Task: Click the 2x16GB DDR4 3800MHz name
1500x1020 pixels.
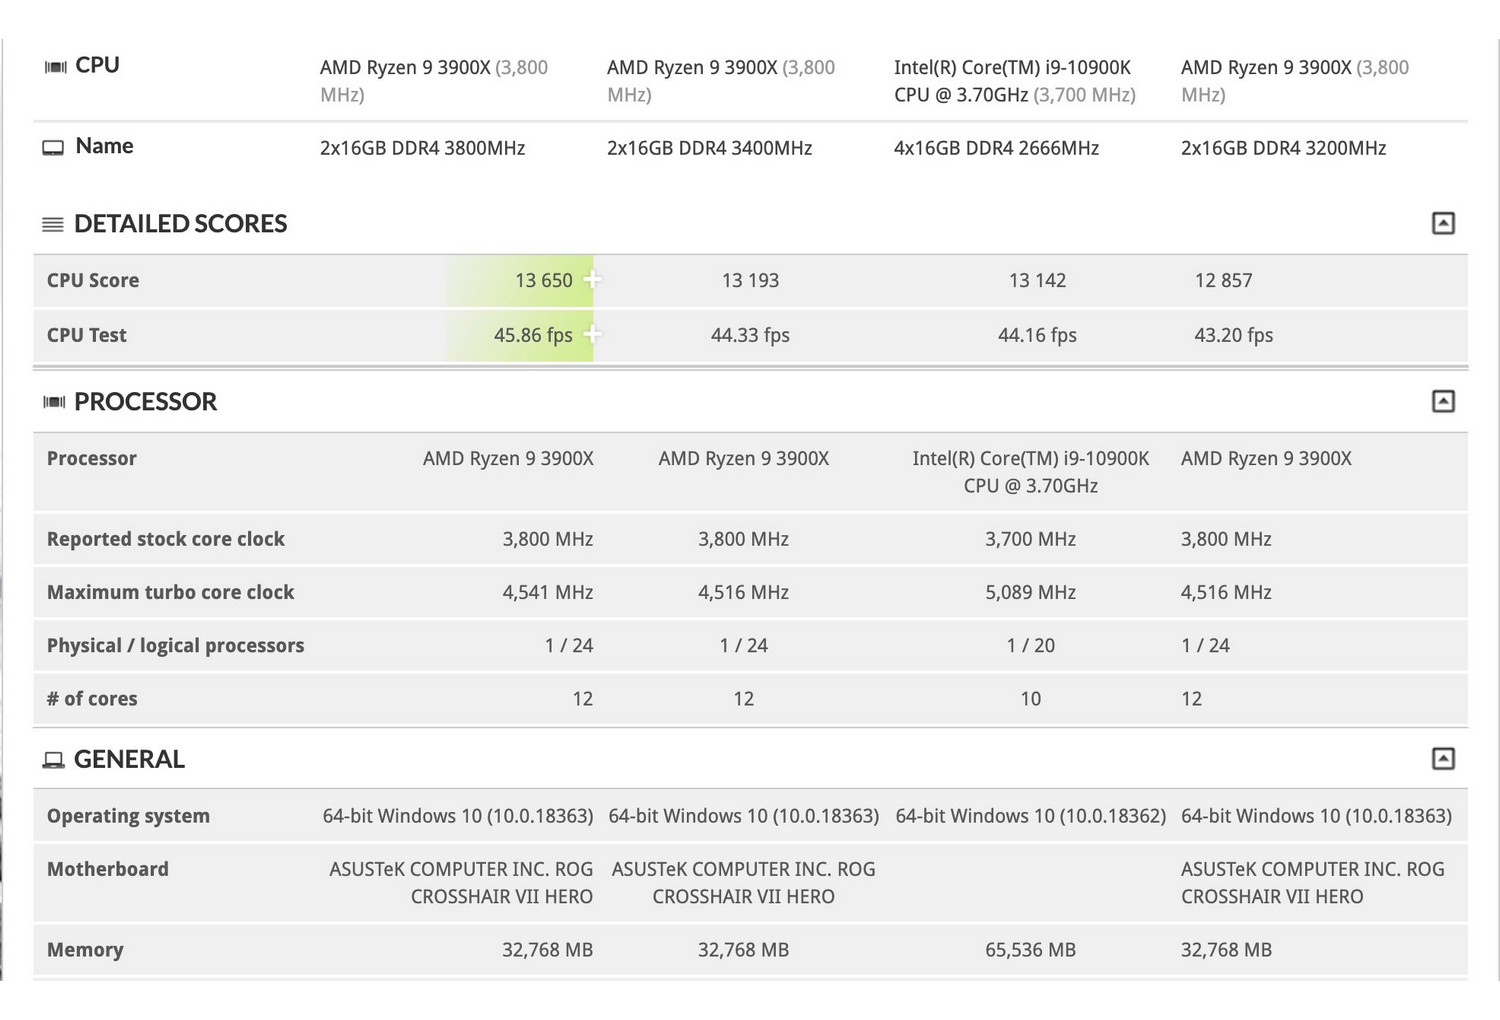Action: pos(422,148)
